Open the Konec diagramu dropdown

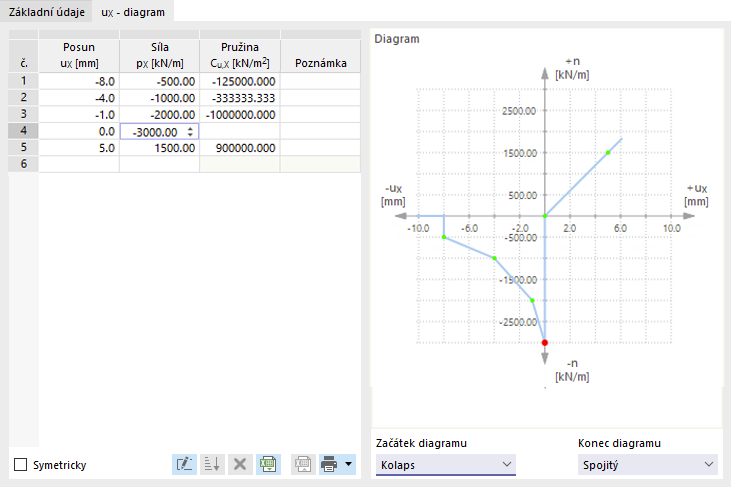(x=648, y=465)
